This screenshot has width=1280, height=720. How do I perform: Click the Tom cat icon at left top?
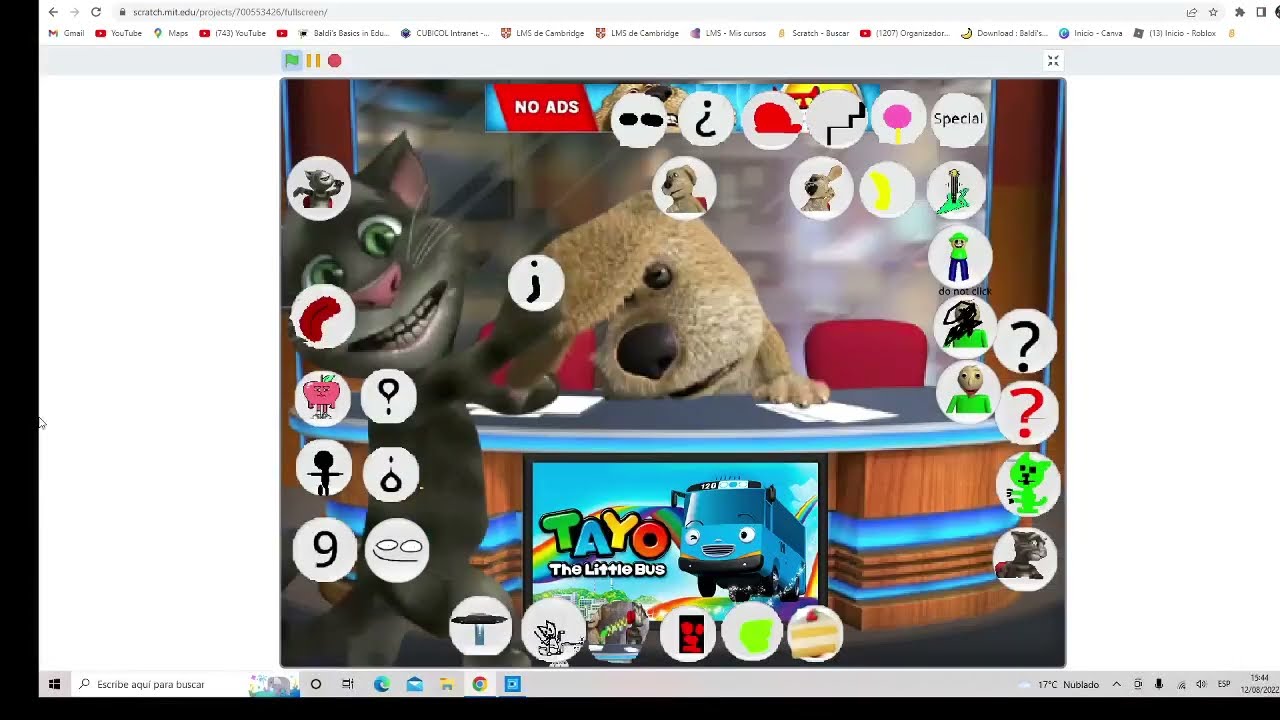tap(319, 188)
